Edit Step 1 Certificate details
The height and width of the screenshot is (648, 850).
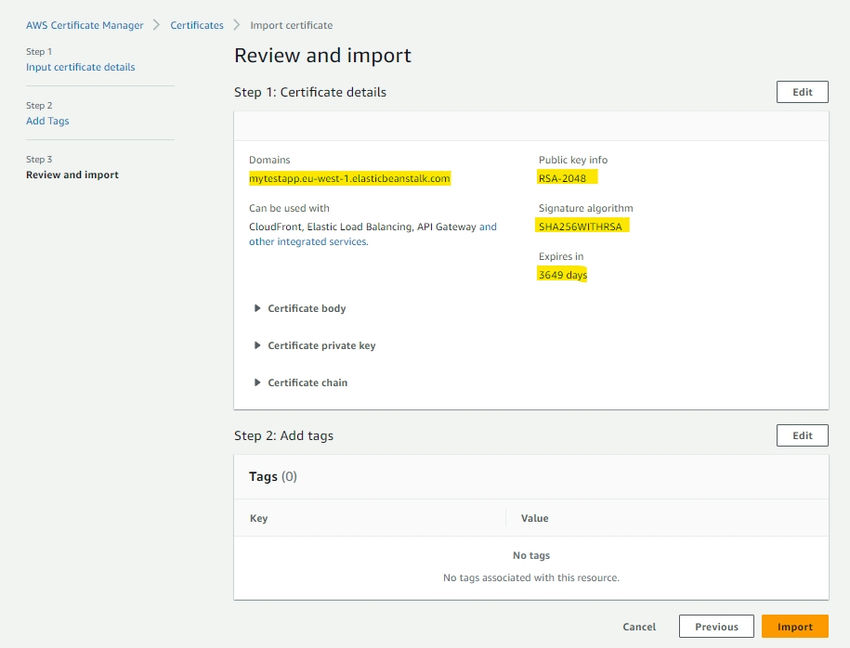tap(802, 92)
